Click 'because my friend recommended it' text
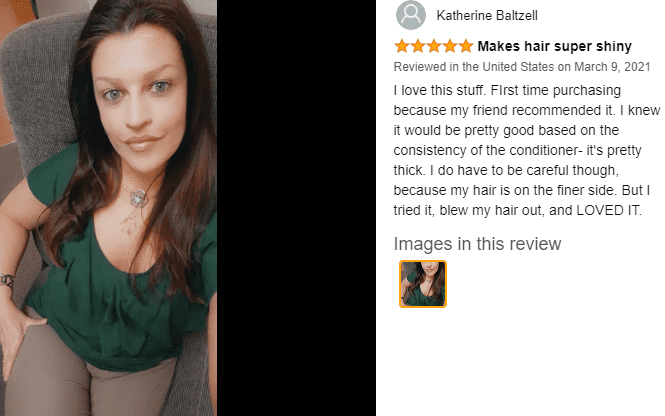 coord(503,110)
